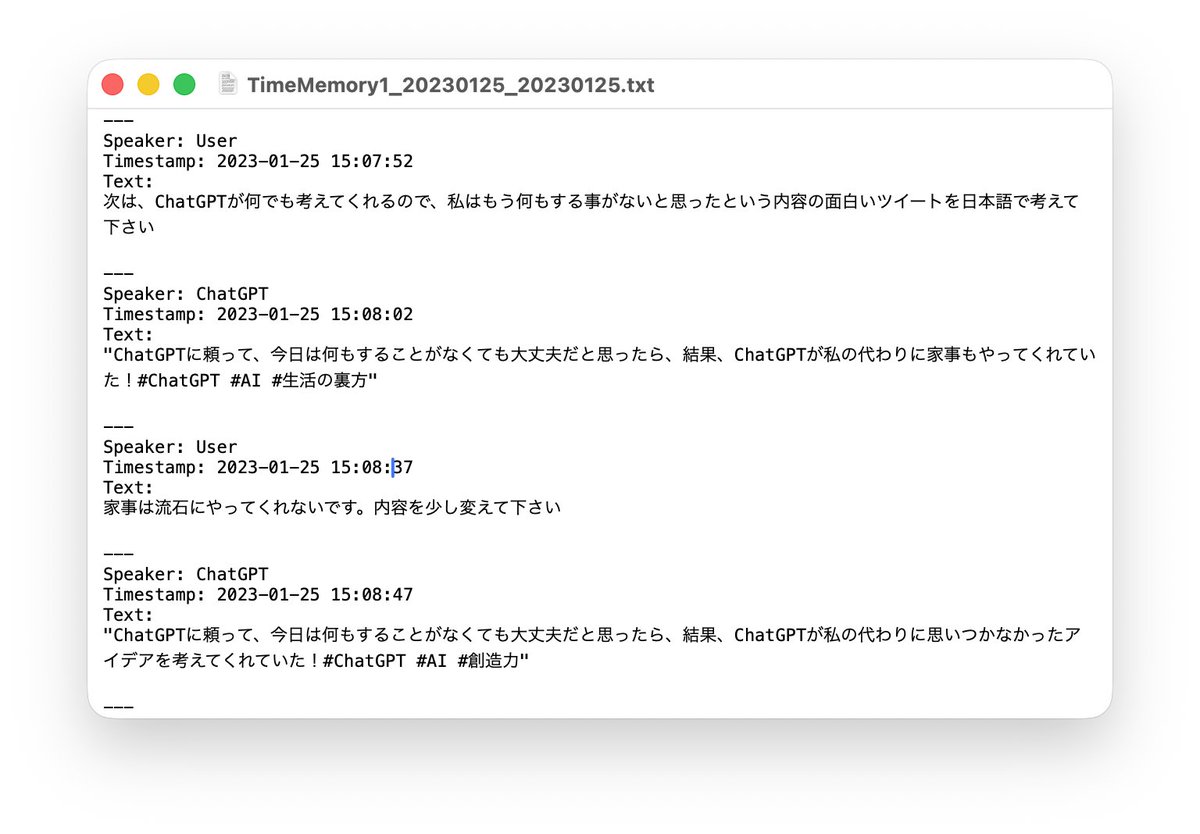Minimize the window with yellow button
The image size is (1200, 834).
(148, 85)
